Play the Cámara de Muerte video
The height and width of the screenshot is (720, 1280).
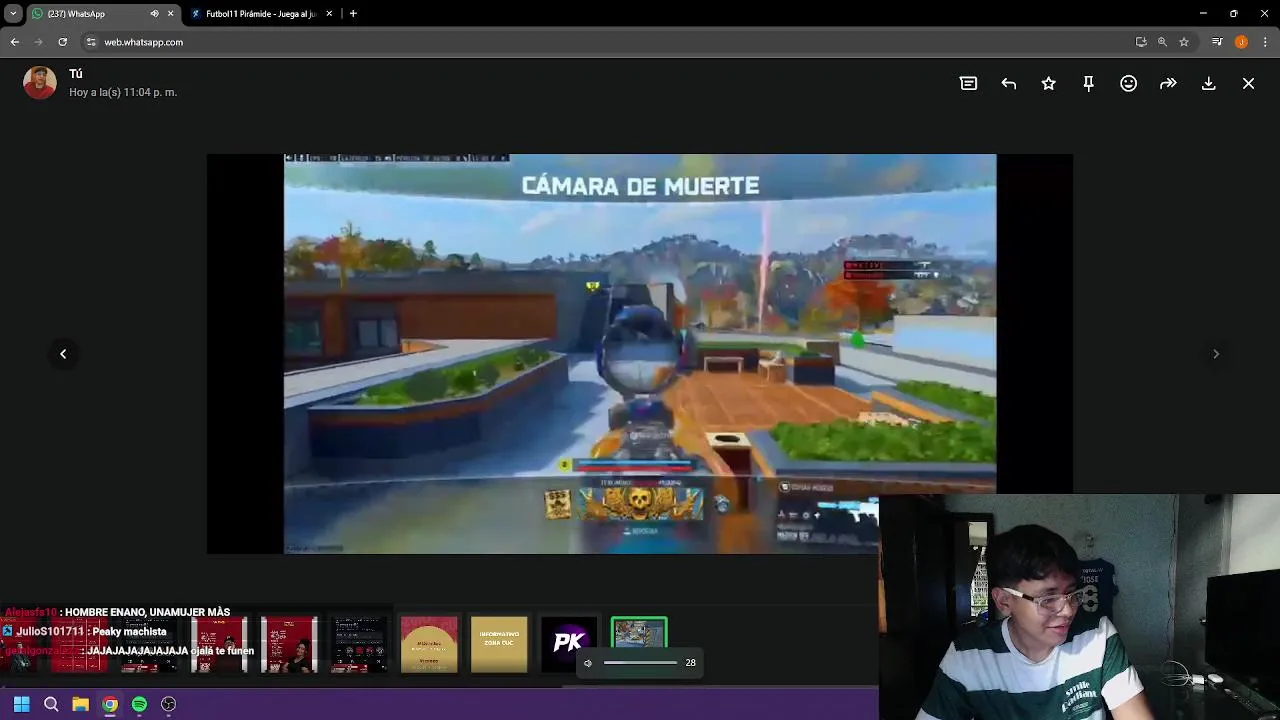tap(640, 354)
